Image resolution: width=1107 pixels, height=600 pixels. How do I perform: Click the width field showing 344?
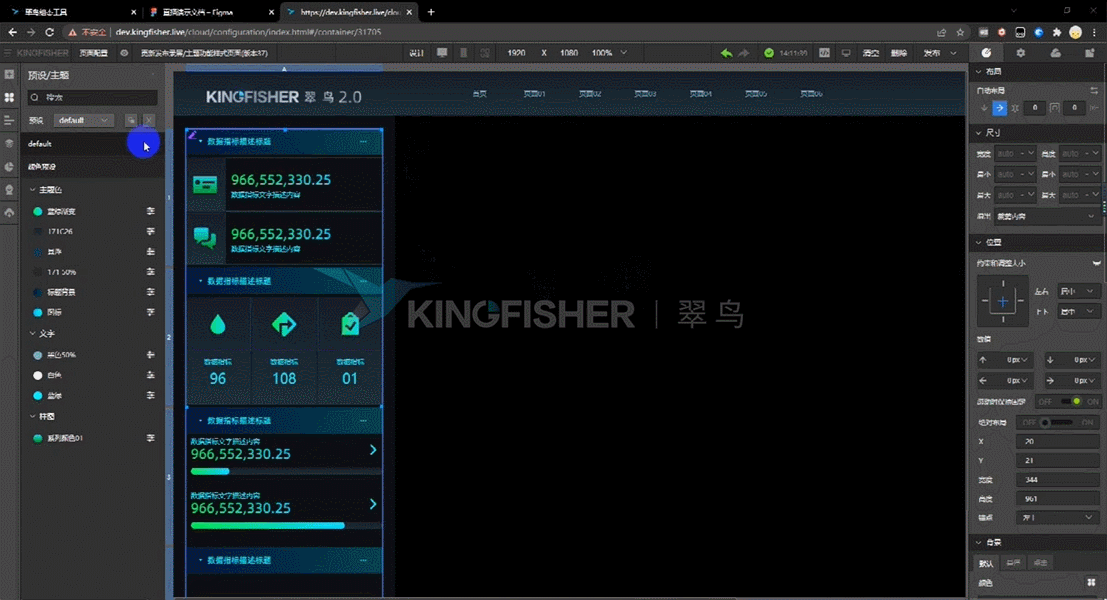click(x=1057, y=479)
